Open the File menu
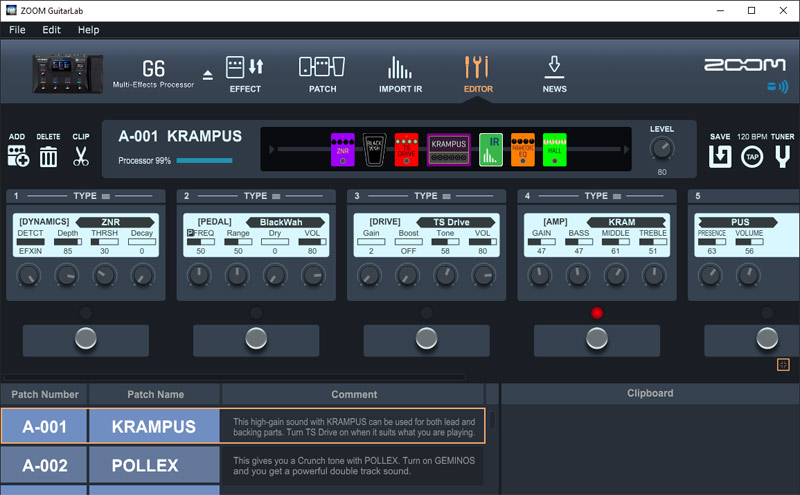This screenshot has height=495, width=800. click(17, 30)
